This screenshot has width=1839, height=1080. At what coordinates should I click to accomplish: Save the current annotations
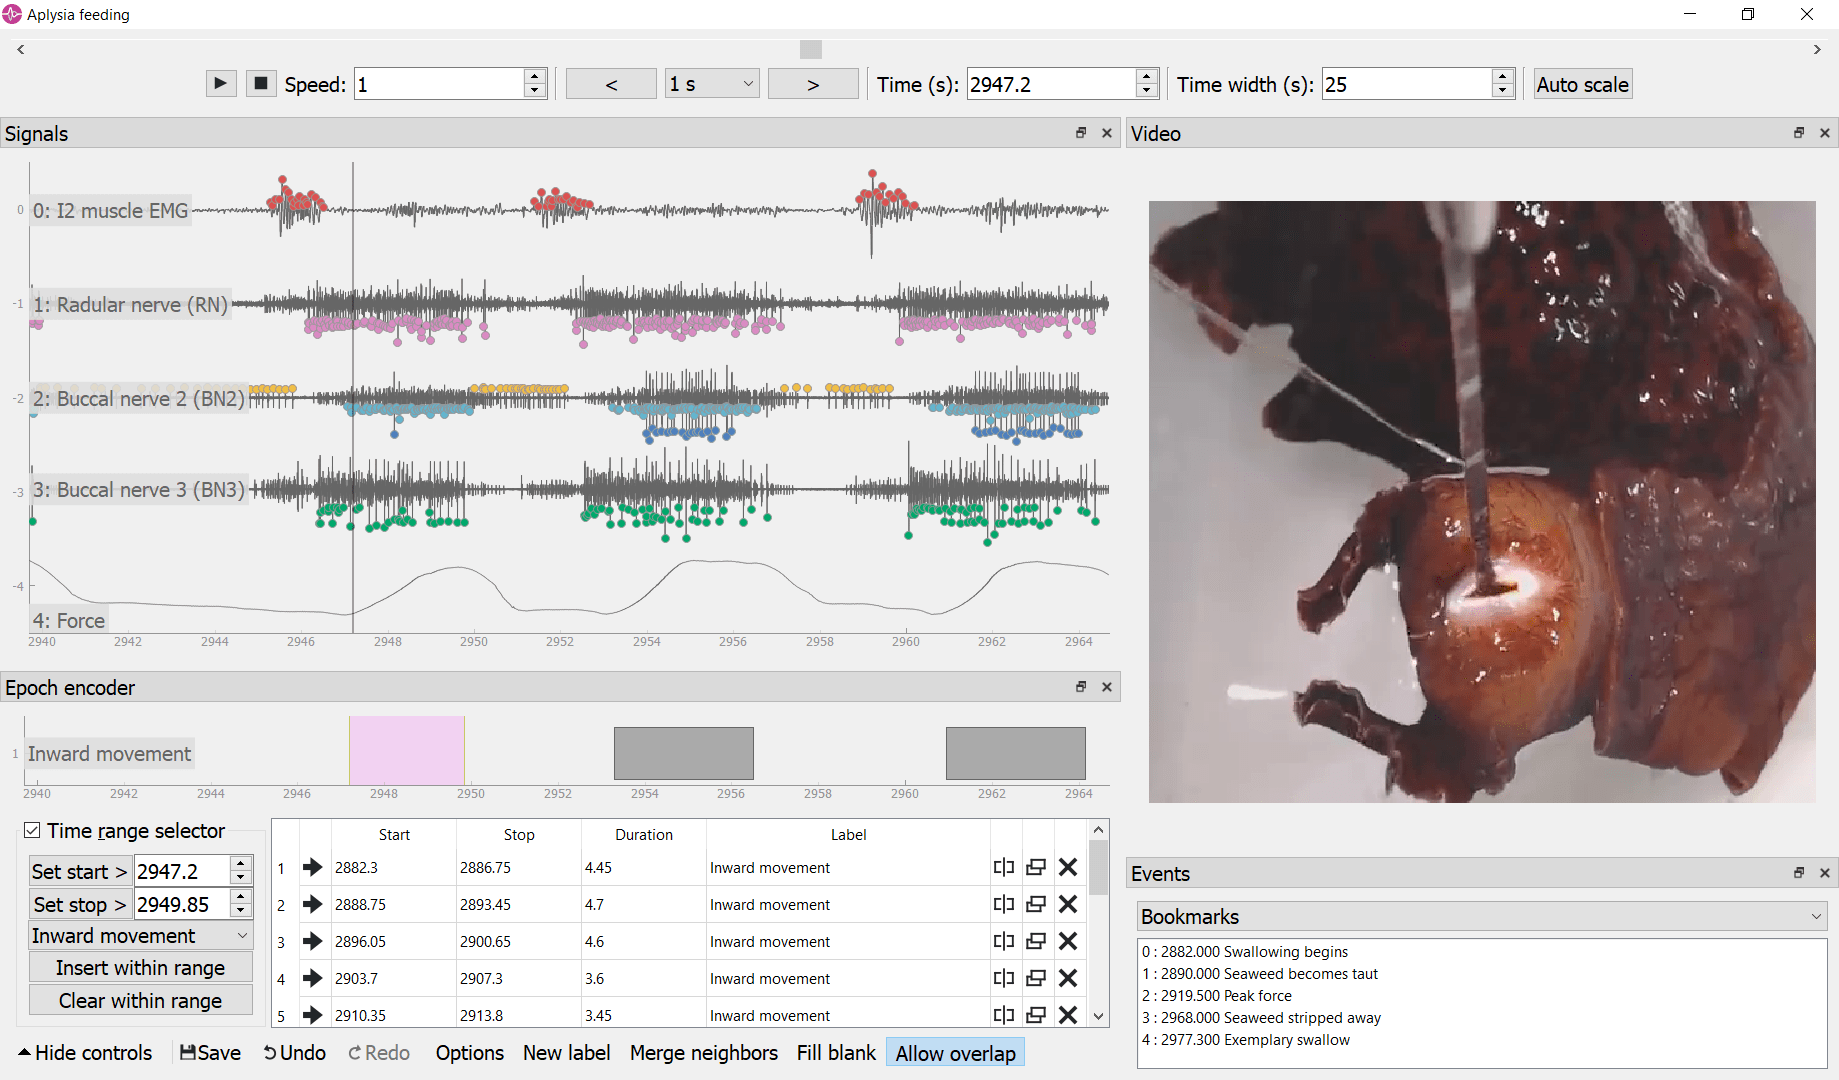[x=209, y=1052]
